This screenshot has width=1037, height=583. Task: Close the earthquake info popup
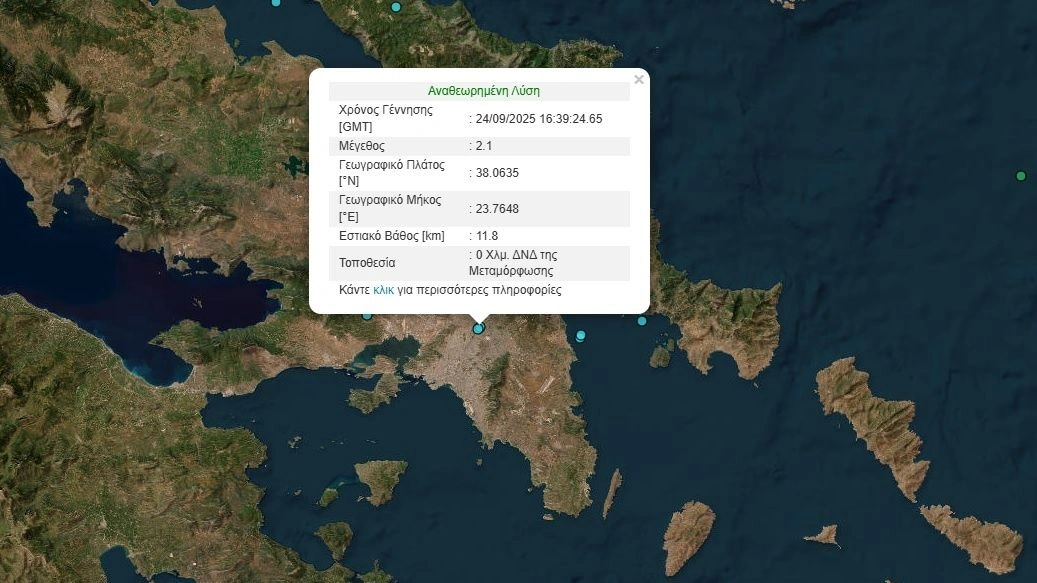(639, 80)
